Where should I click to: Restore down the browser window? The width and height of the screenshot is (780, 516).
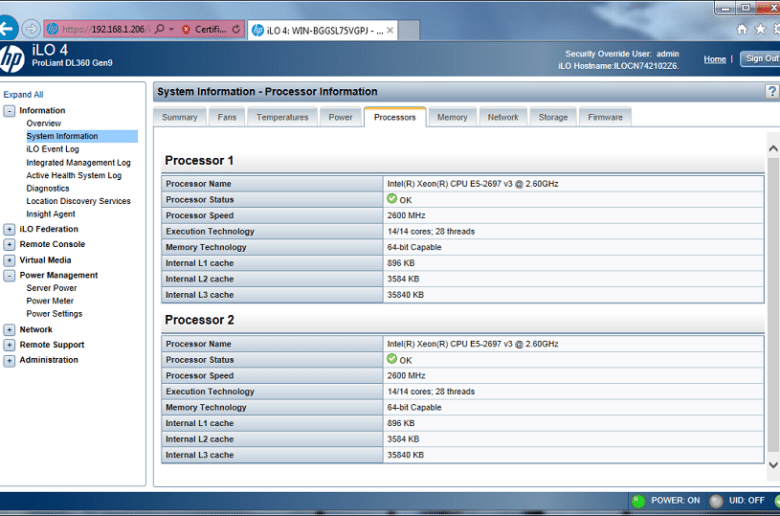(x=745, y=7)
